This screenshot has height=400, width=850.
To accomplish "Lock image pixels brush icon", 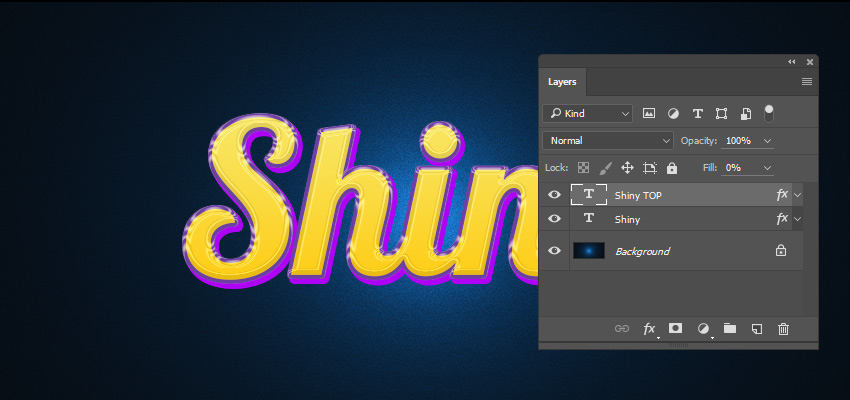I will point(605,168).
